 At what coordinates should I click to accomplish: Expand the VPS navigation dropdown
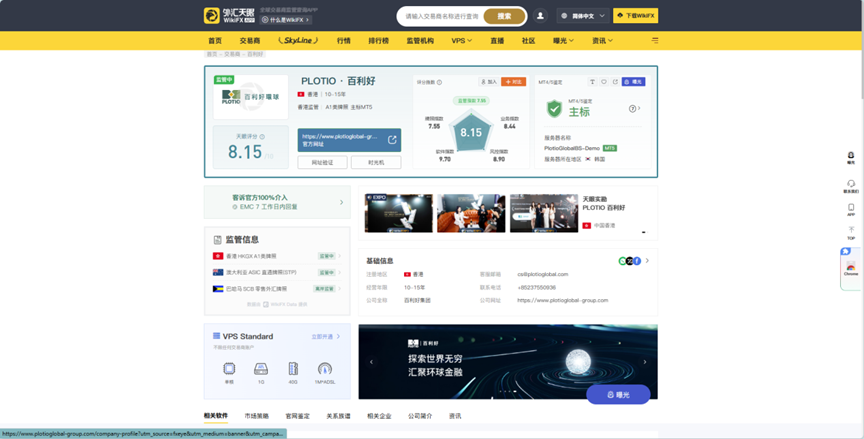(461, 41)
